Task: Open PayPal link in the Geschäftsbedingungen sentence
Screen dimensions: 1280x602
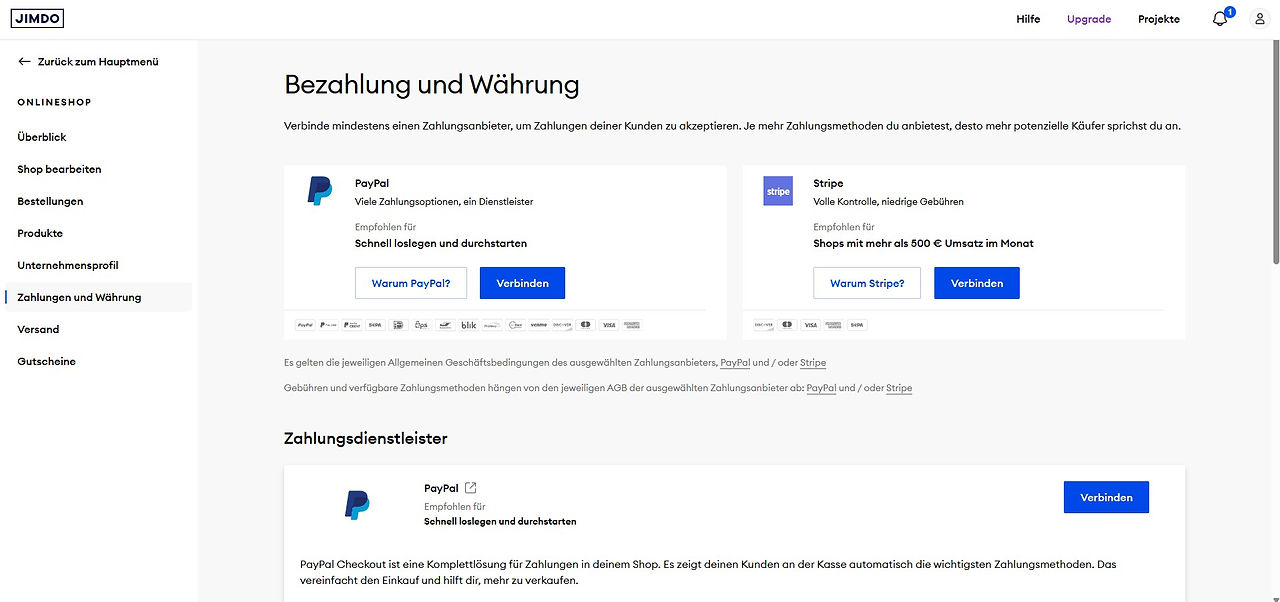Action: coord(735,363)
